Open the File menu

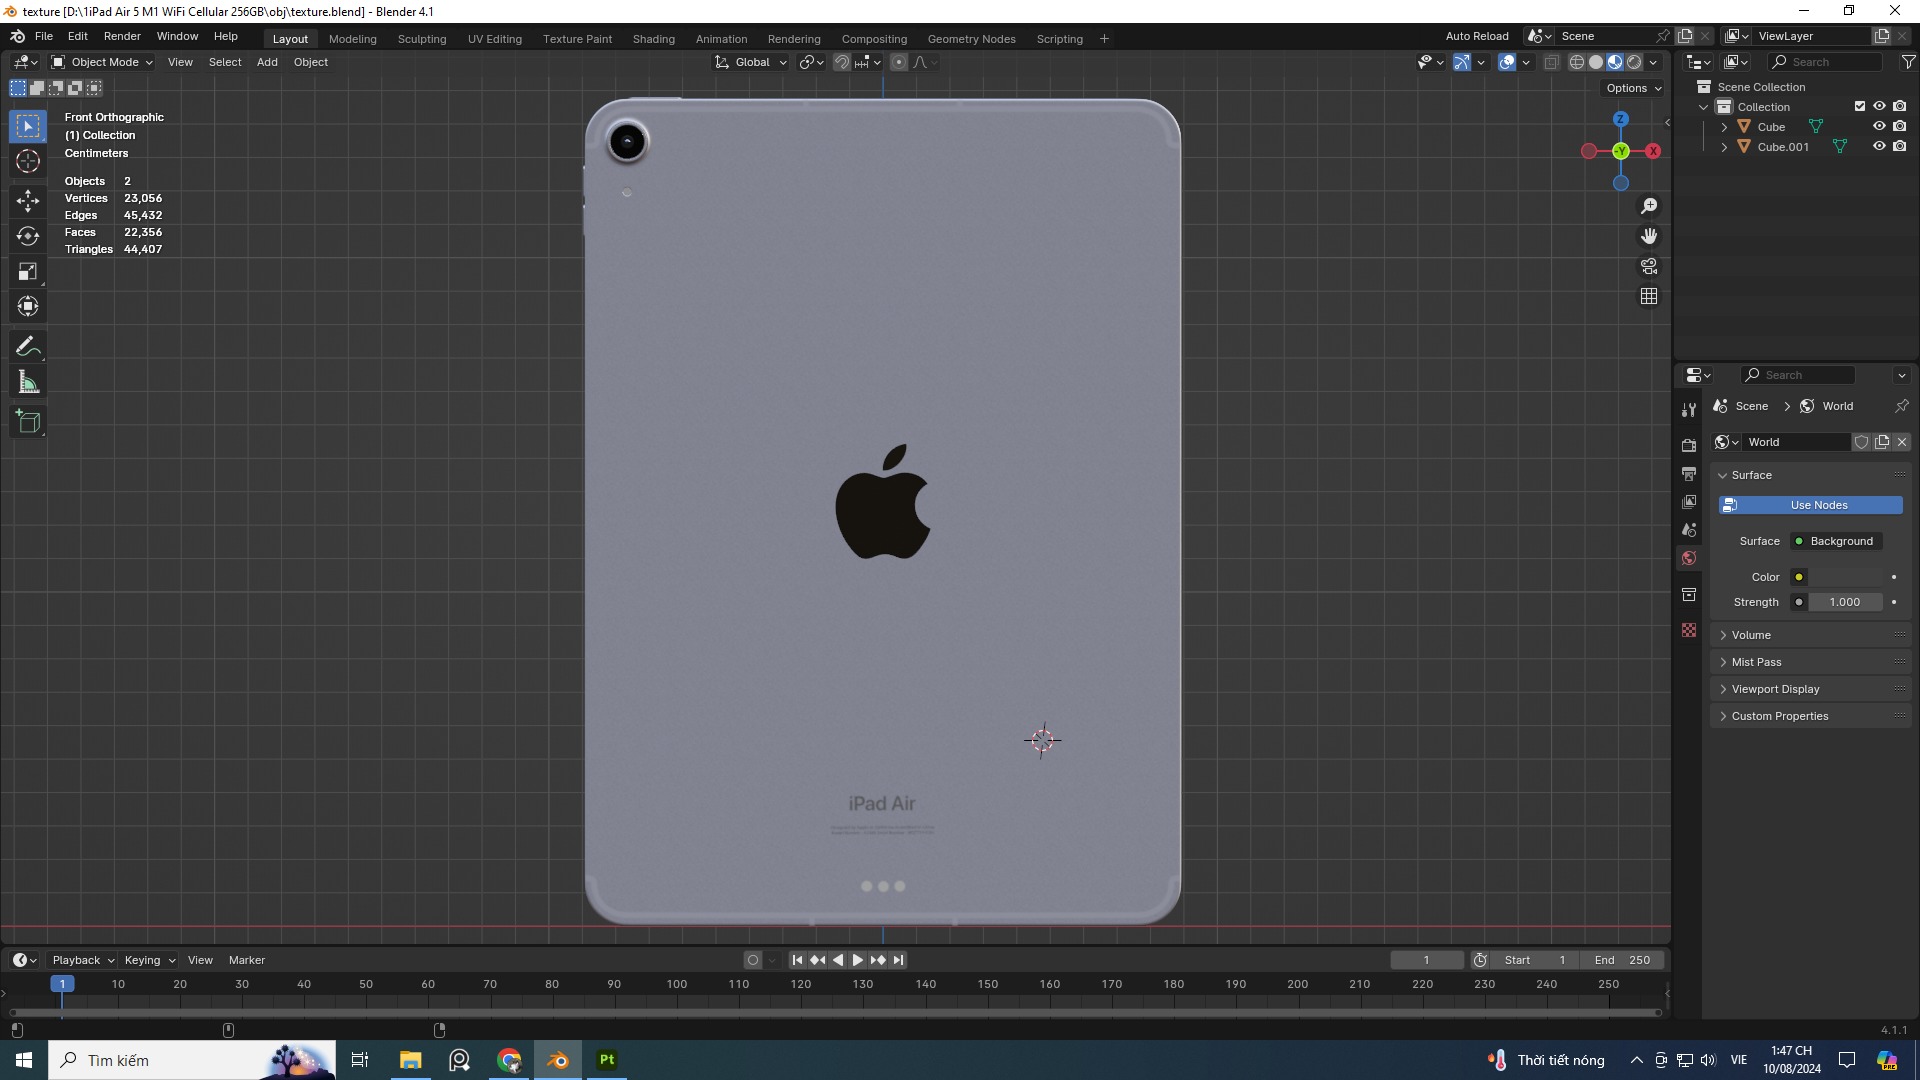[x=44, y=36]
